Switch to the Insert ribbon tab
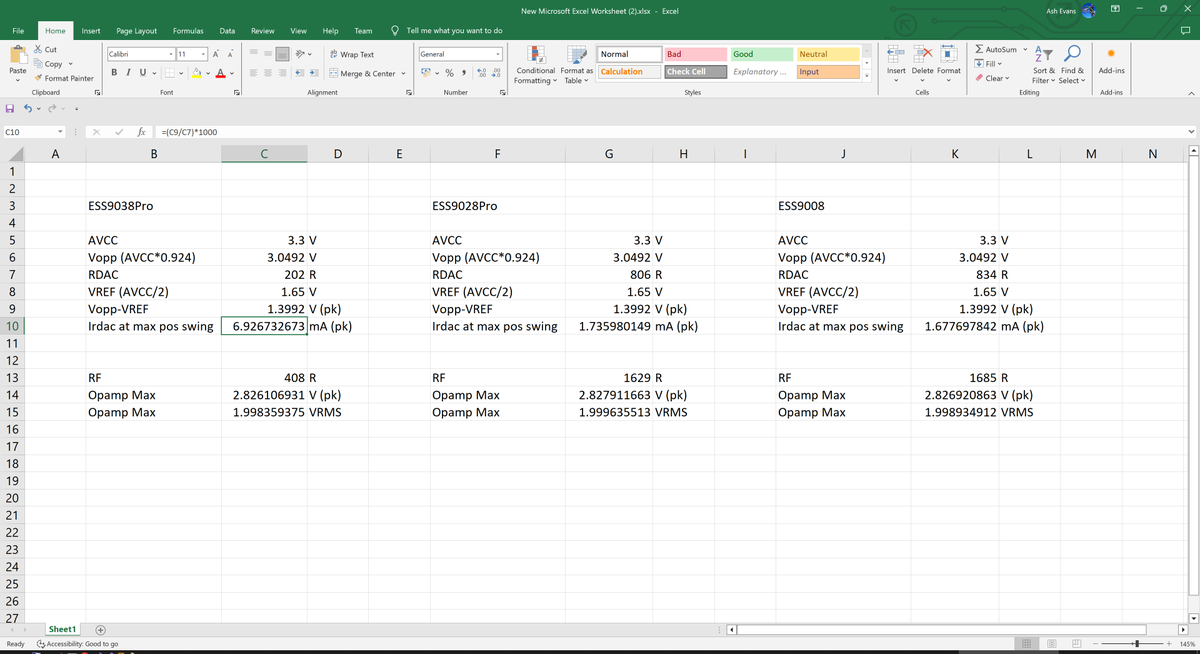The image size is (1200, 654). coord(90,31)
